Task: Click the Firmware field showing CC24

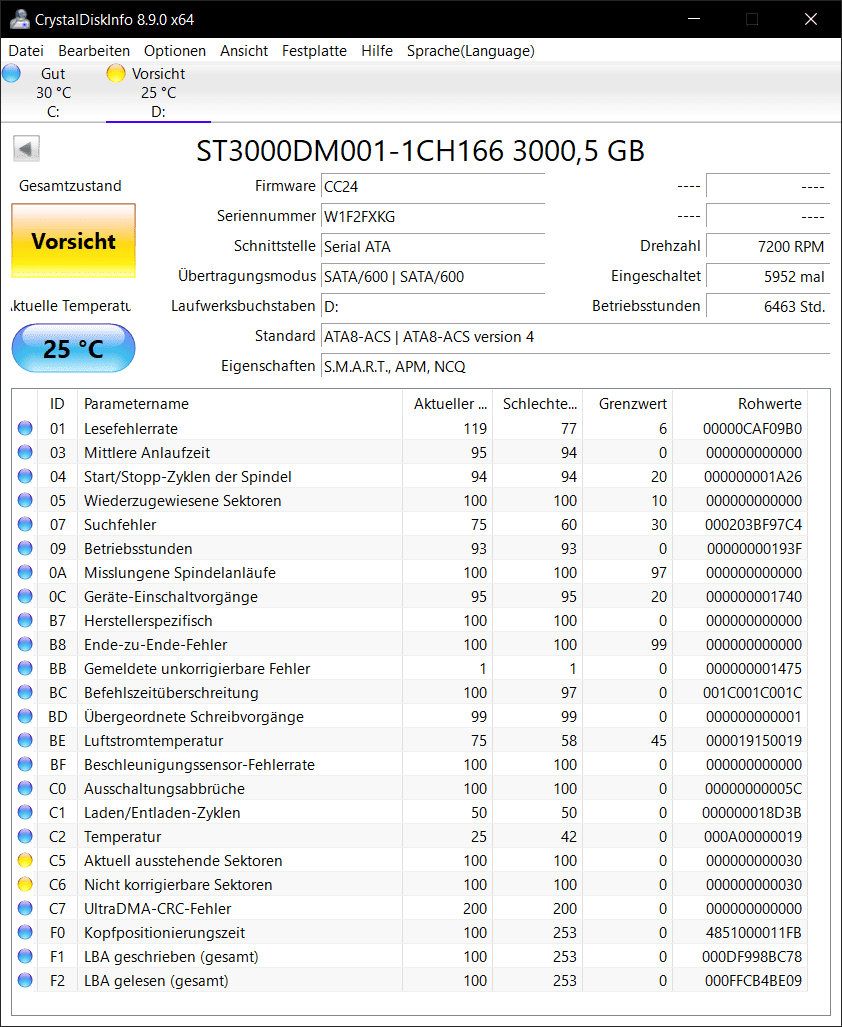Action: click(433, 187)
